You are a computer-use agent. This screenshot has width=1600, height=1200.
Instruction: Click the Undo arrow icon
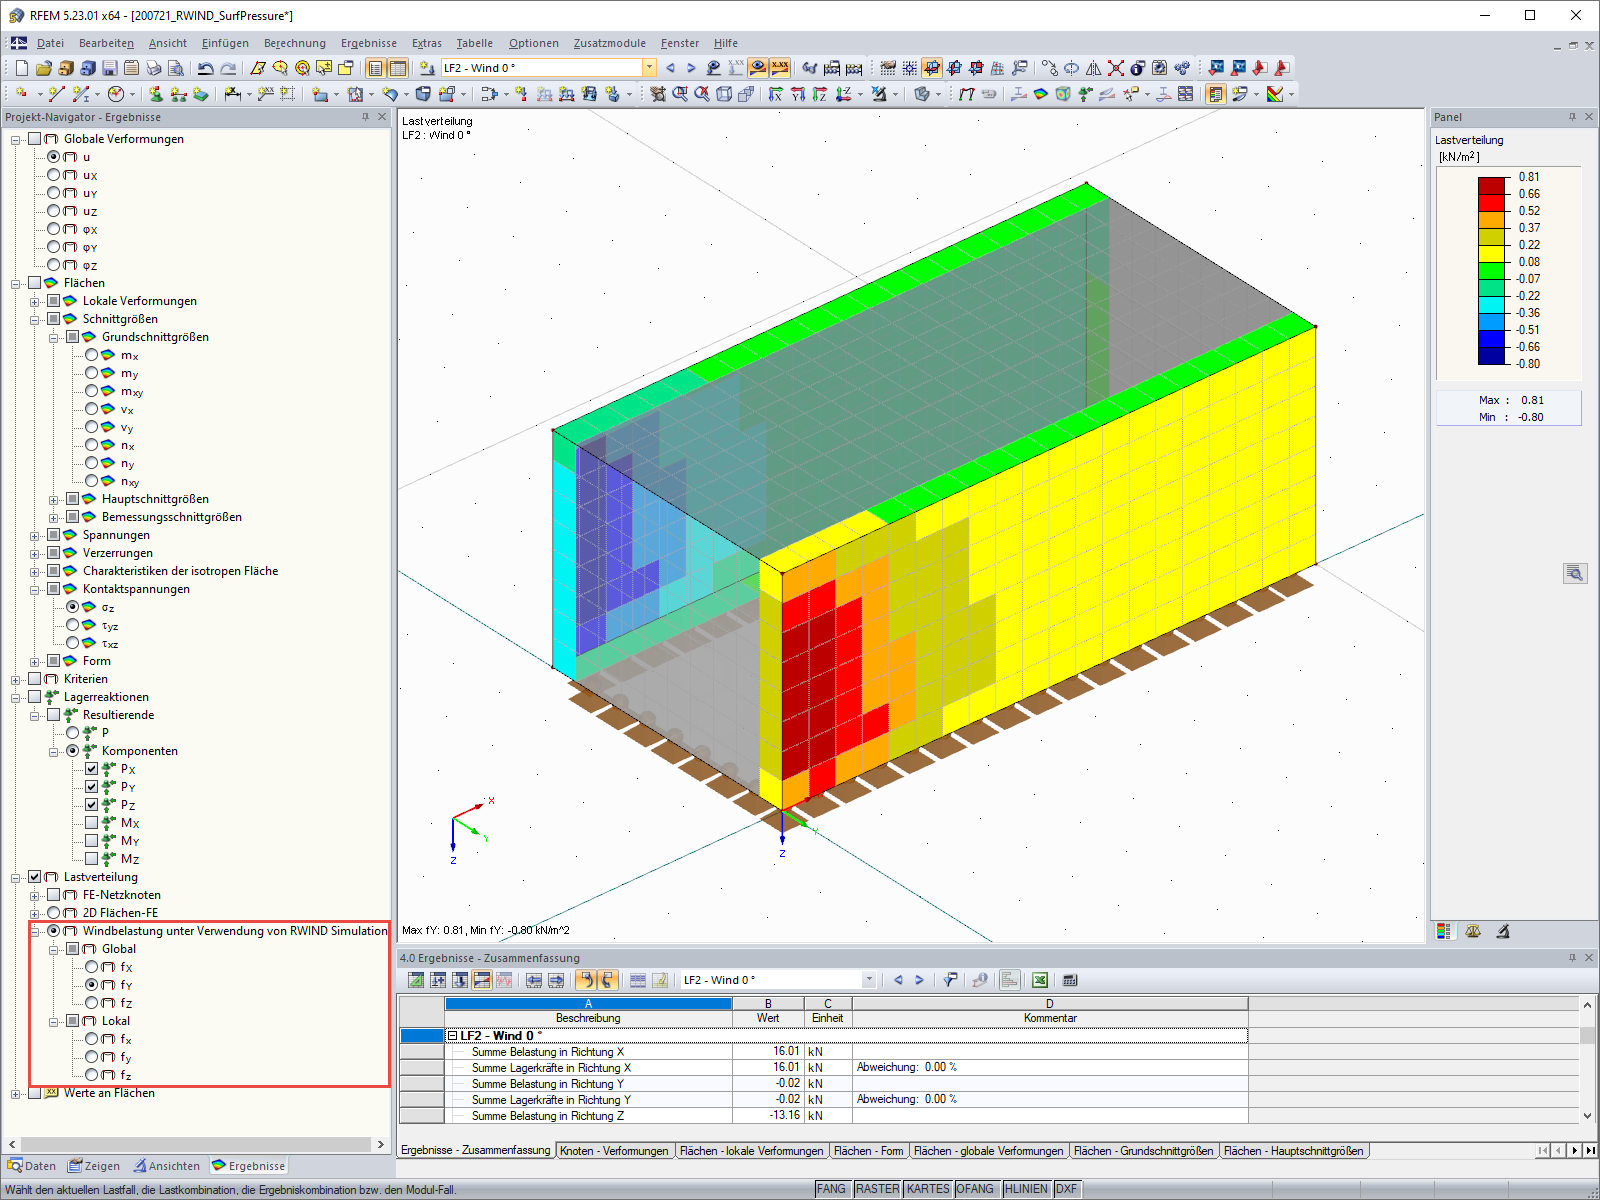pyautogui.click(x=206, y=68)
